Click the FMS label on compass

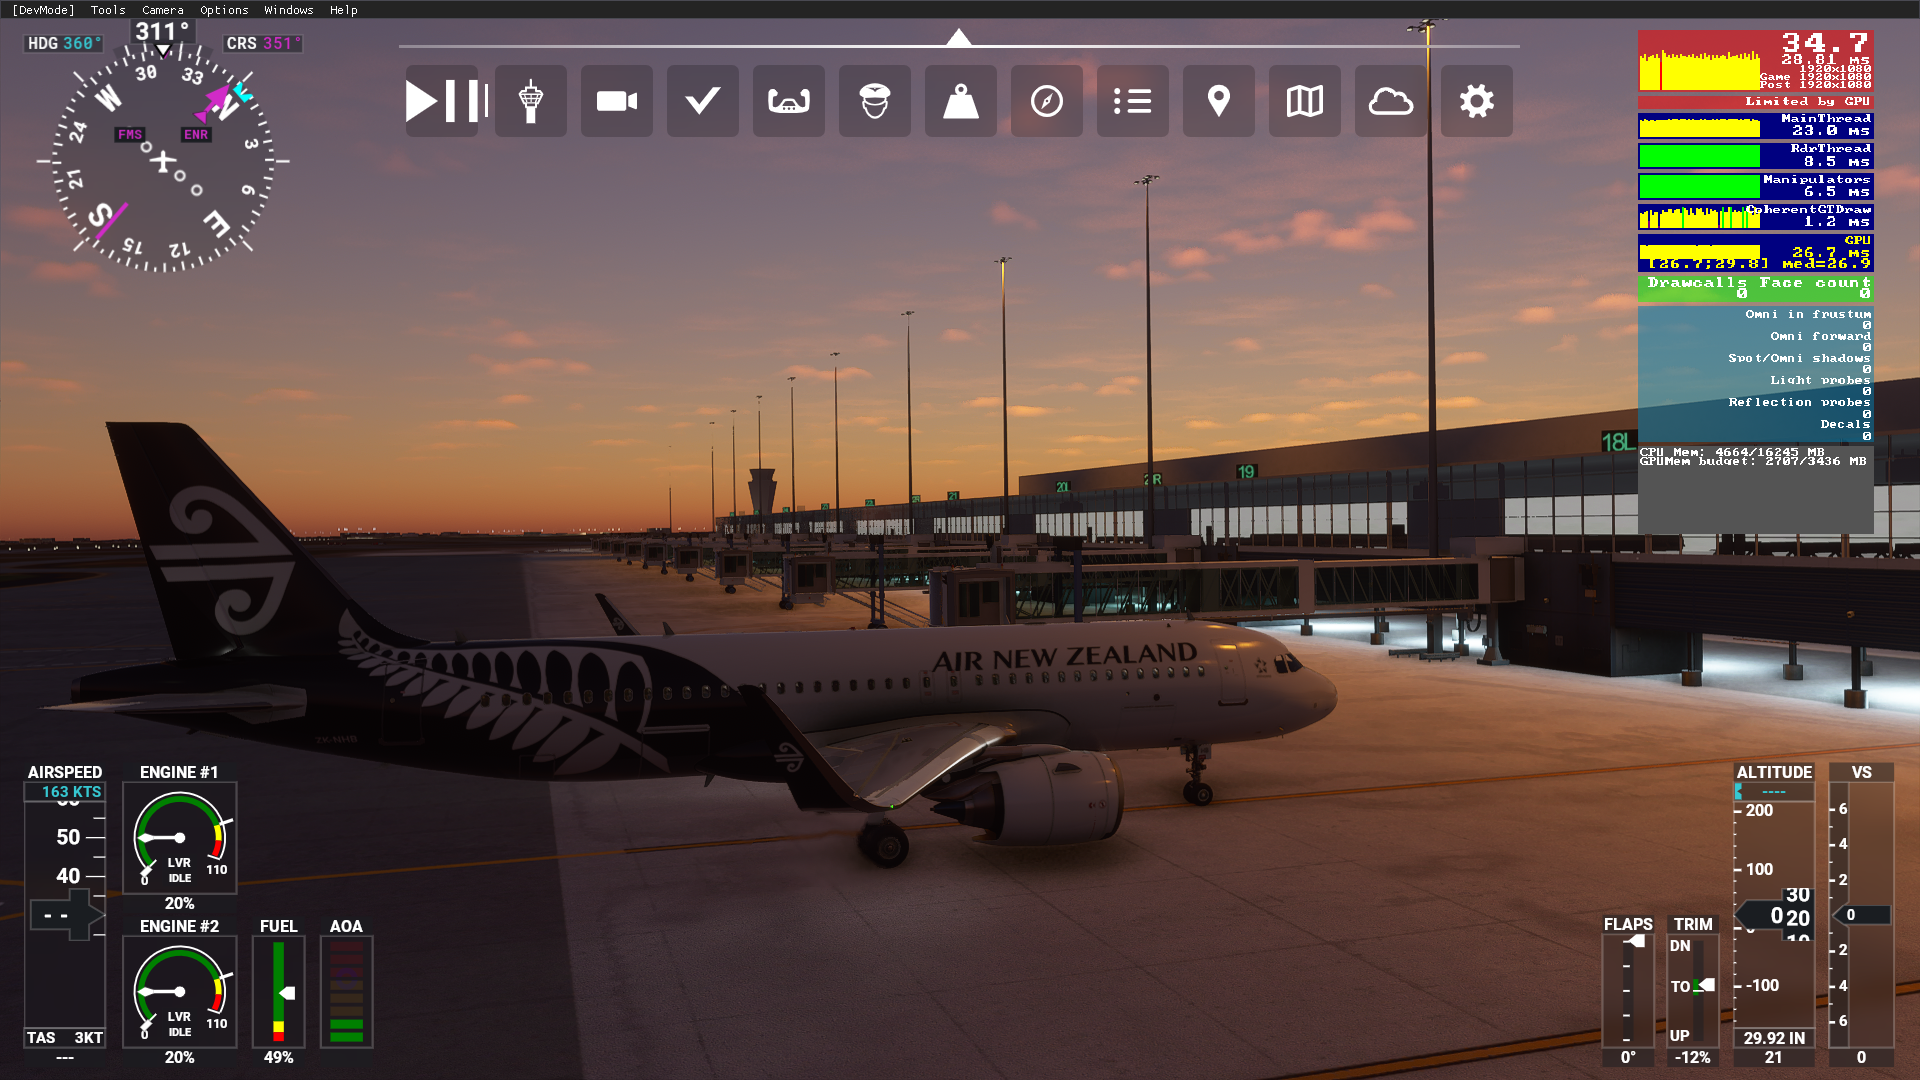point(130,134)
